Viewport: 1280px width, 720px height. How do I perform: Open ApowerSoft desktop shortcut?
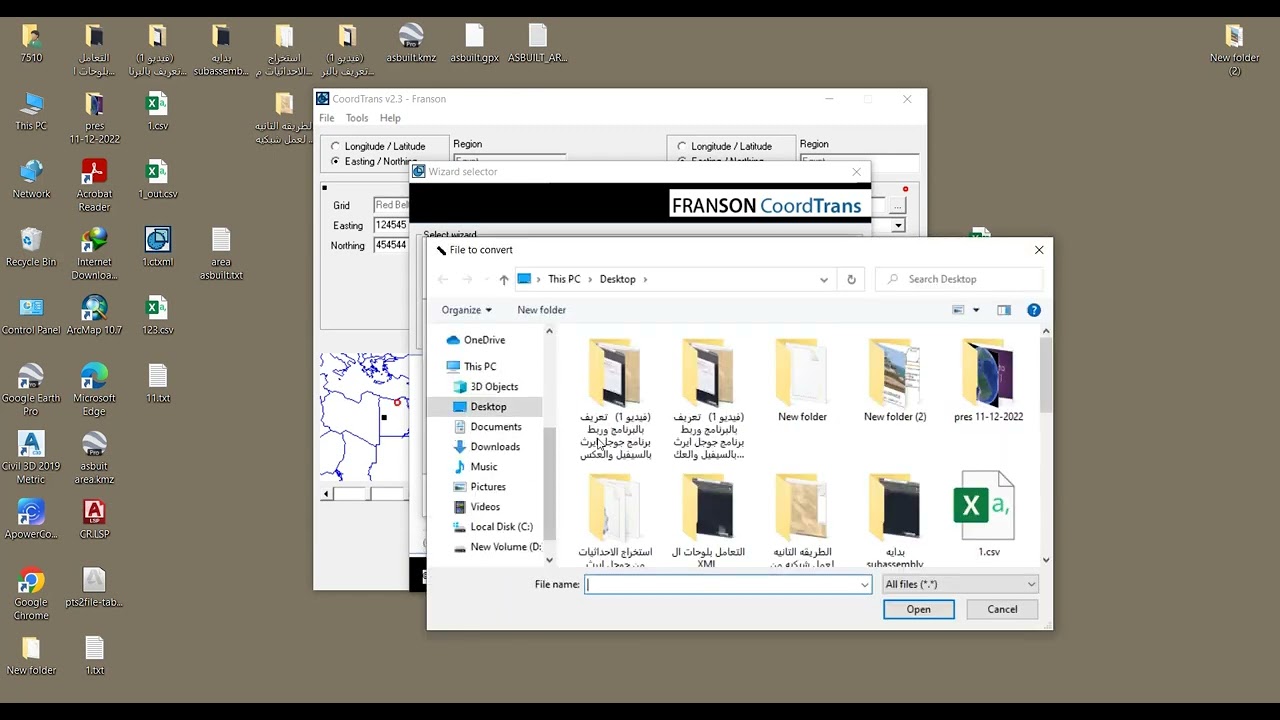pos(31,519)
